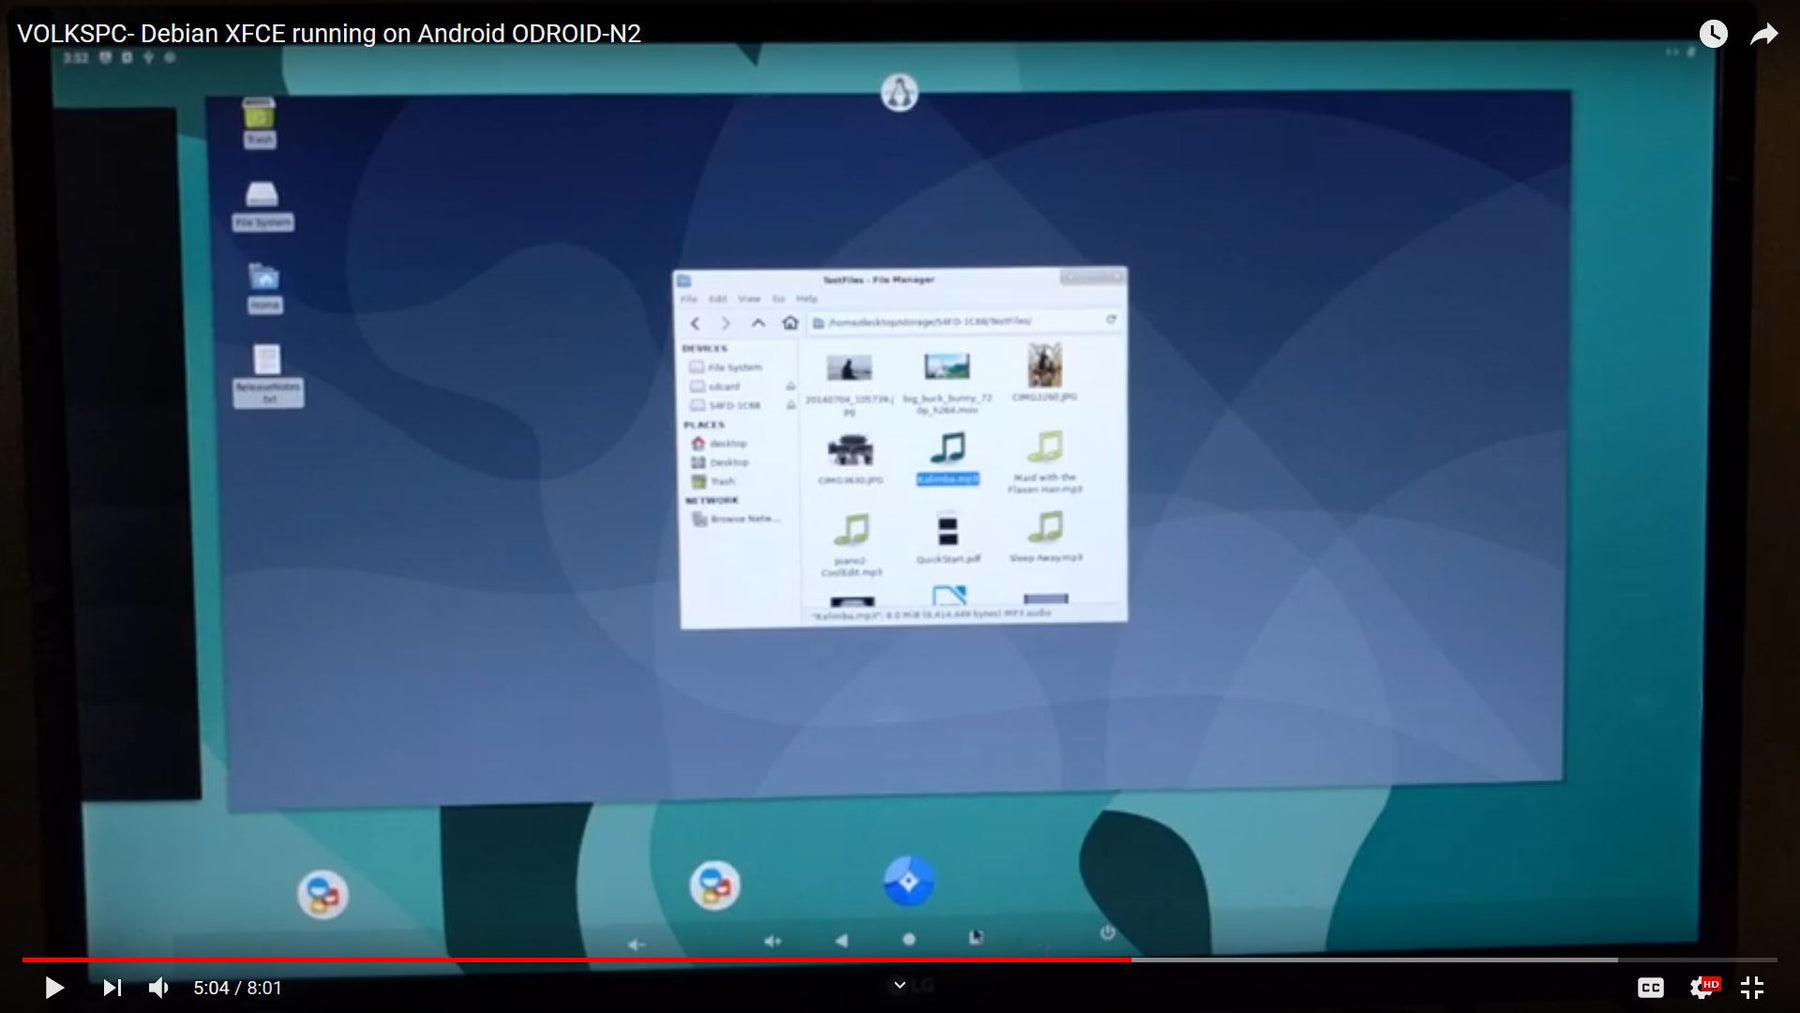Select Maid with the Flaxen Hair.mp3
Image resolution: width=1800 pixels, height=1013 pixels.
[1045, 462]
